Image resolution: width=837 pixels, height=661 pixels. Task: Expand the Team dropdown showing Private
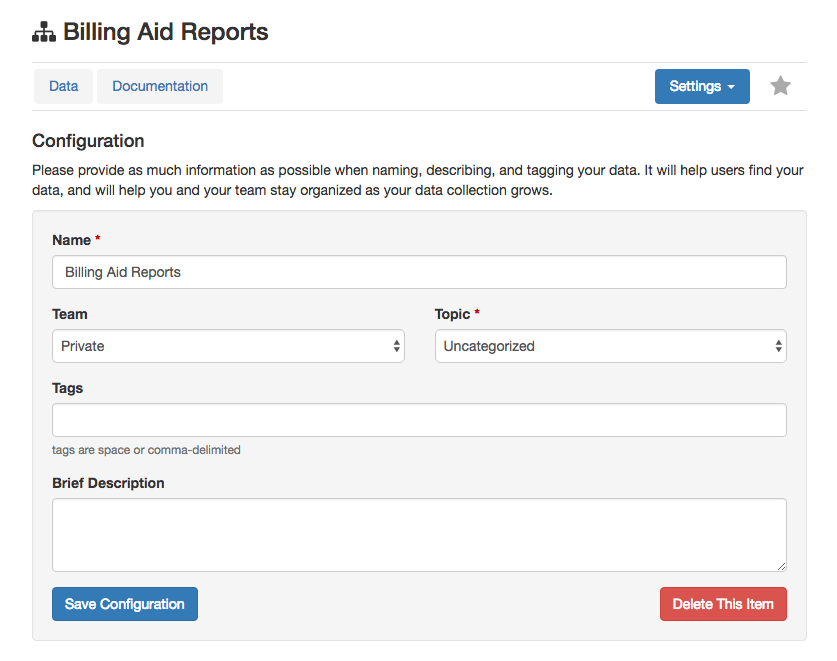point(228,346)
